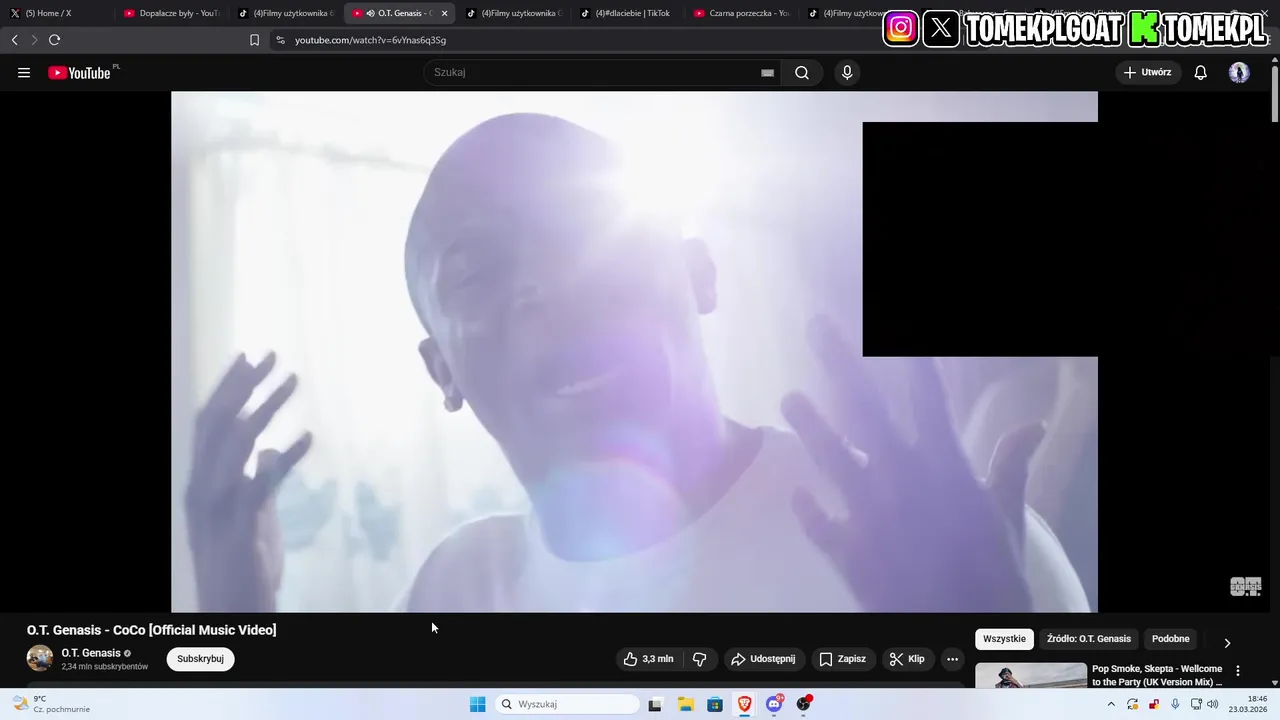Open options for the Pop Smoke video
Viewport: 1280px width, 720px height.
1238,671
